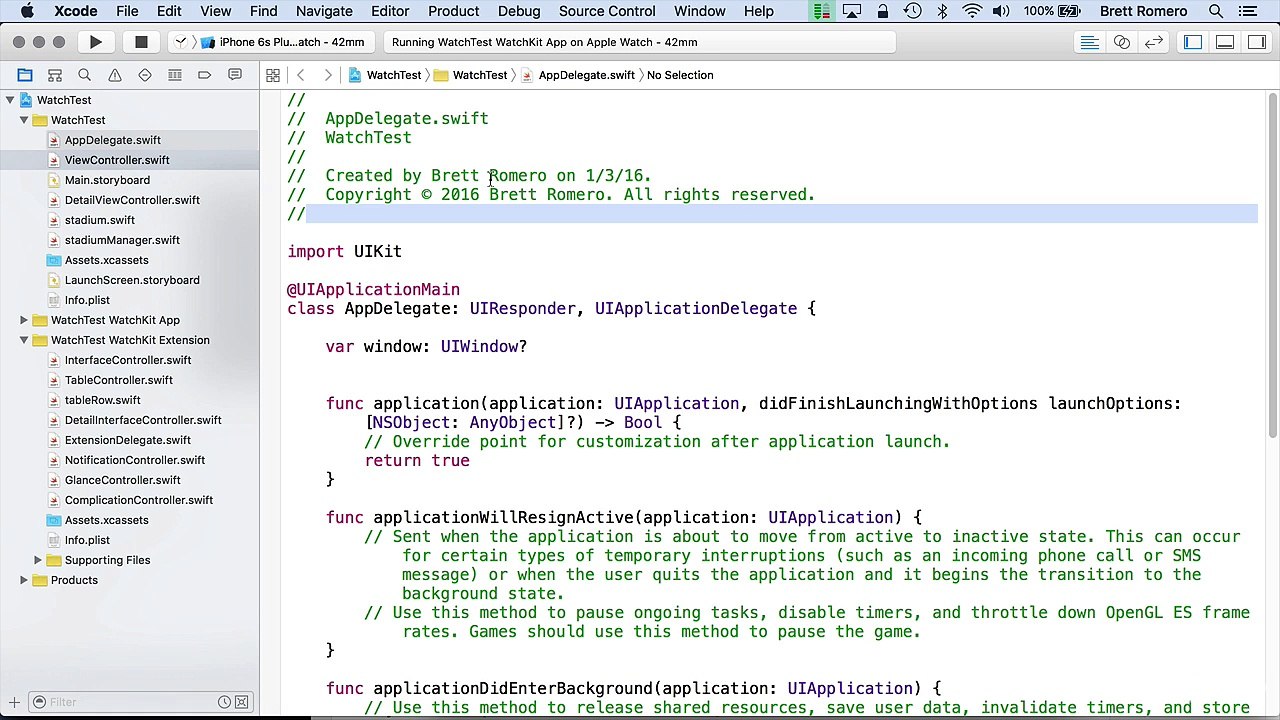Select the Standard editor mode
This screenshot has width=1280, height=720.
(x=1090, y=42)
